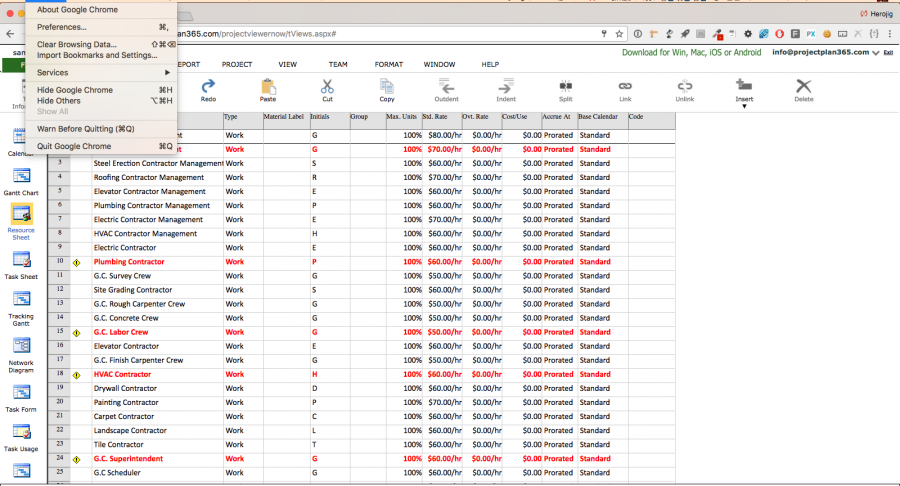Click the Link tasks chain icon
This screenshot has height=486, width=900.
[625, 86]
